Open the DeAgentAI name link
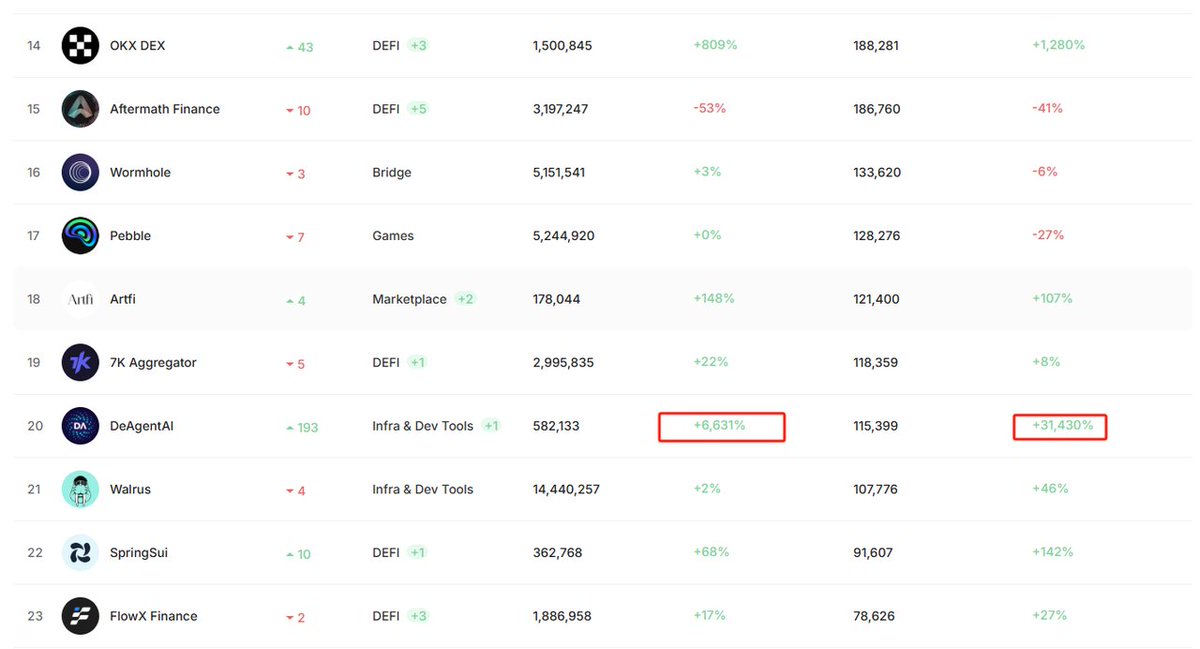Image resolution: width=1200 pixels, height=649 pixels. click(143, 426)
